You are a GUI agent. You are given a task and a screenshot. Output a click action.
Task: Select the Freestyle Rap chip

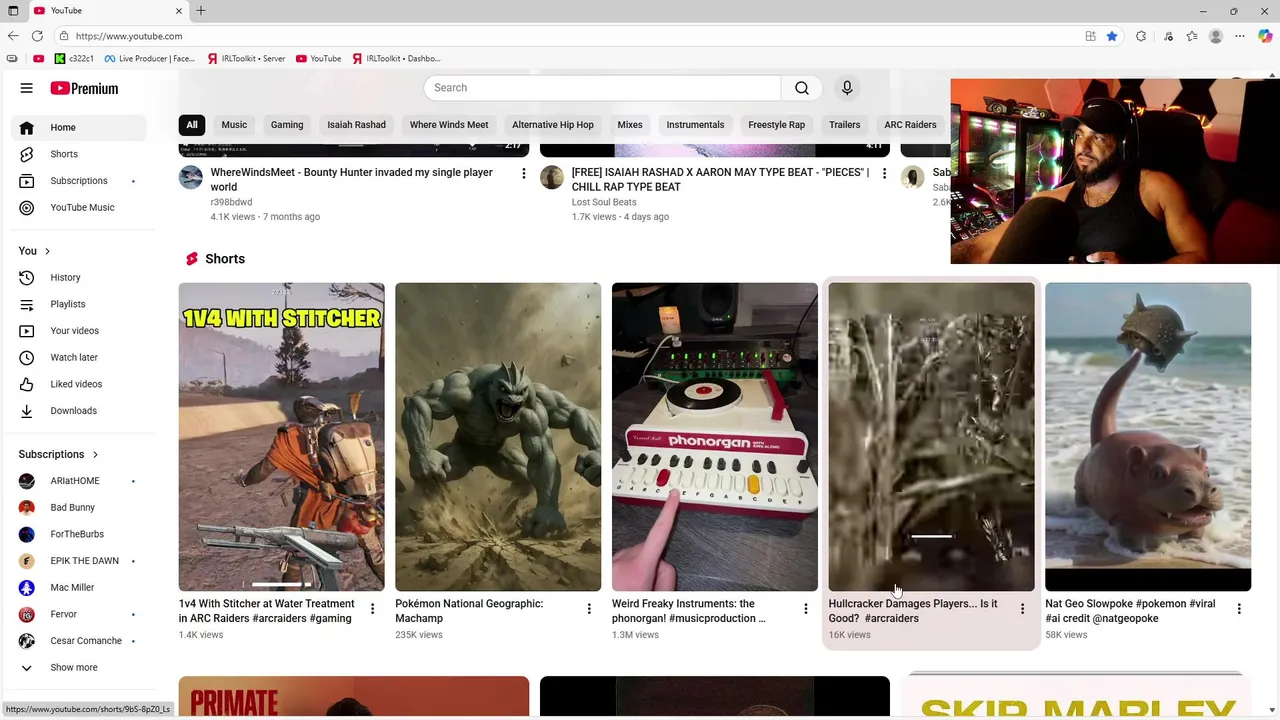pyautogui.click(x=776, y=125)
